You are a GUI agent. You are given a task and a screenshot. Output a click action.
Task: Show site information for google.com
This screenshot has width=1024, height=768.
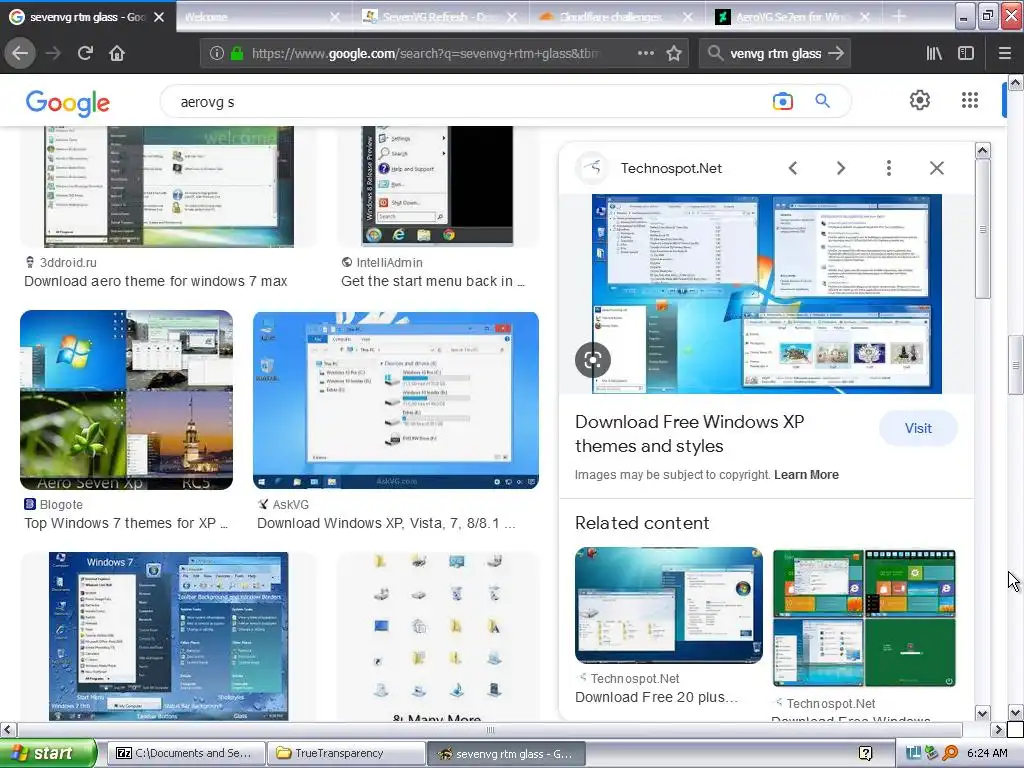point(217,54)
